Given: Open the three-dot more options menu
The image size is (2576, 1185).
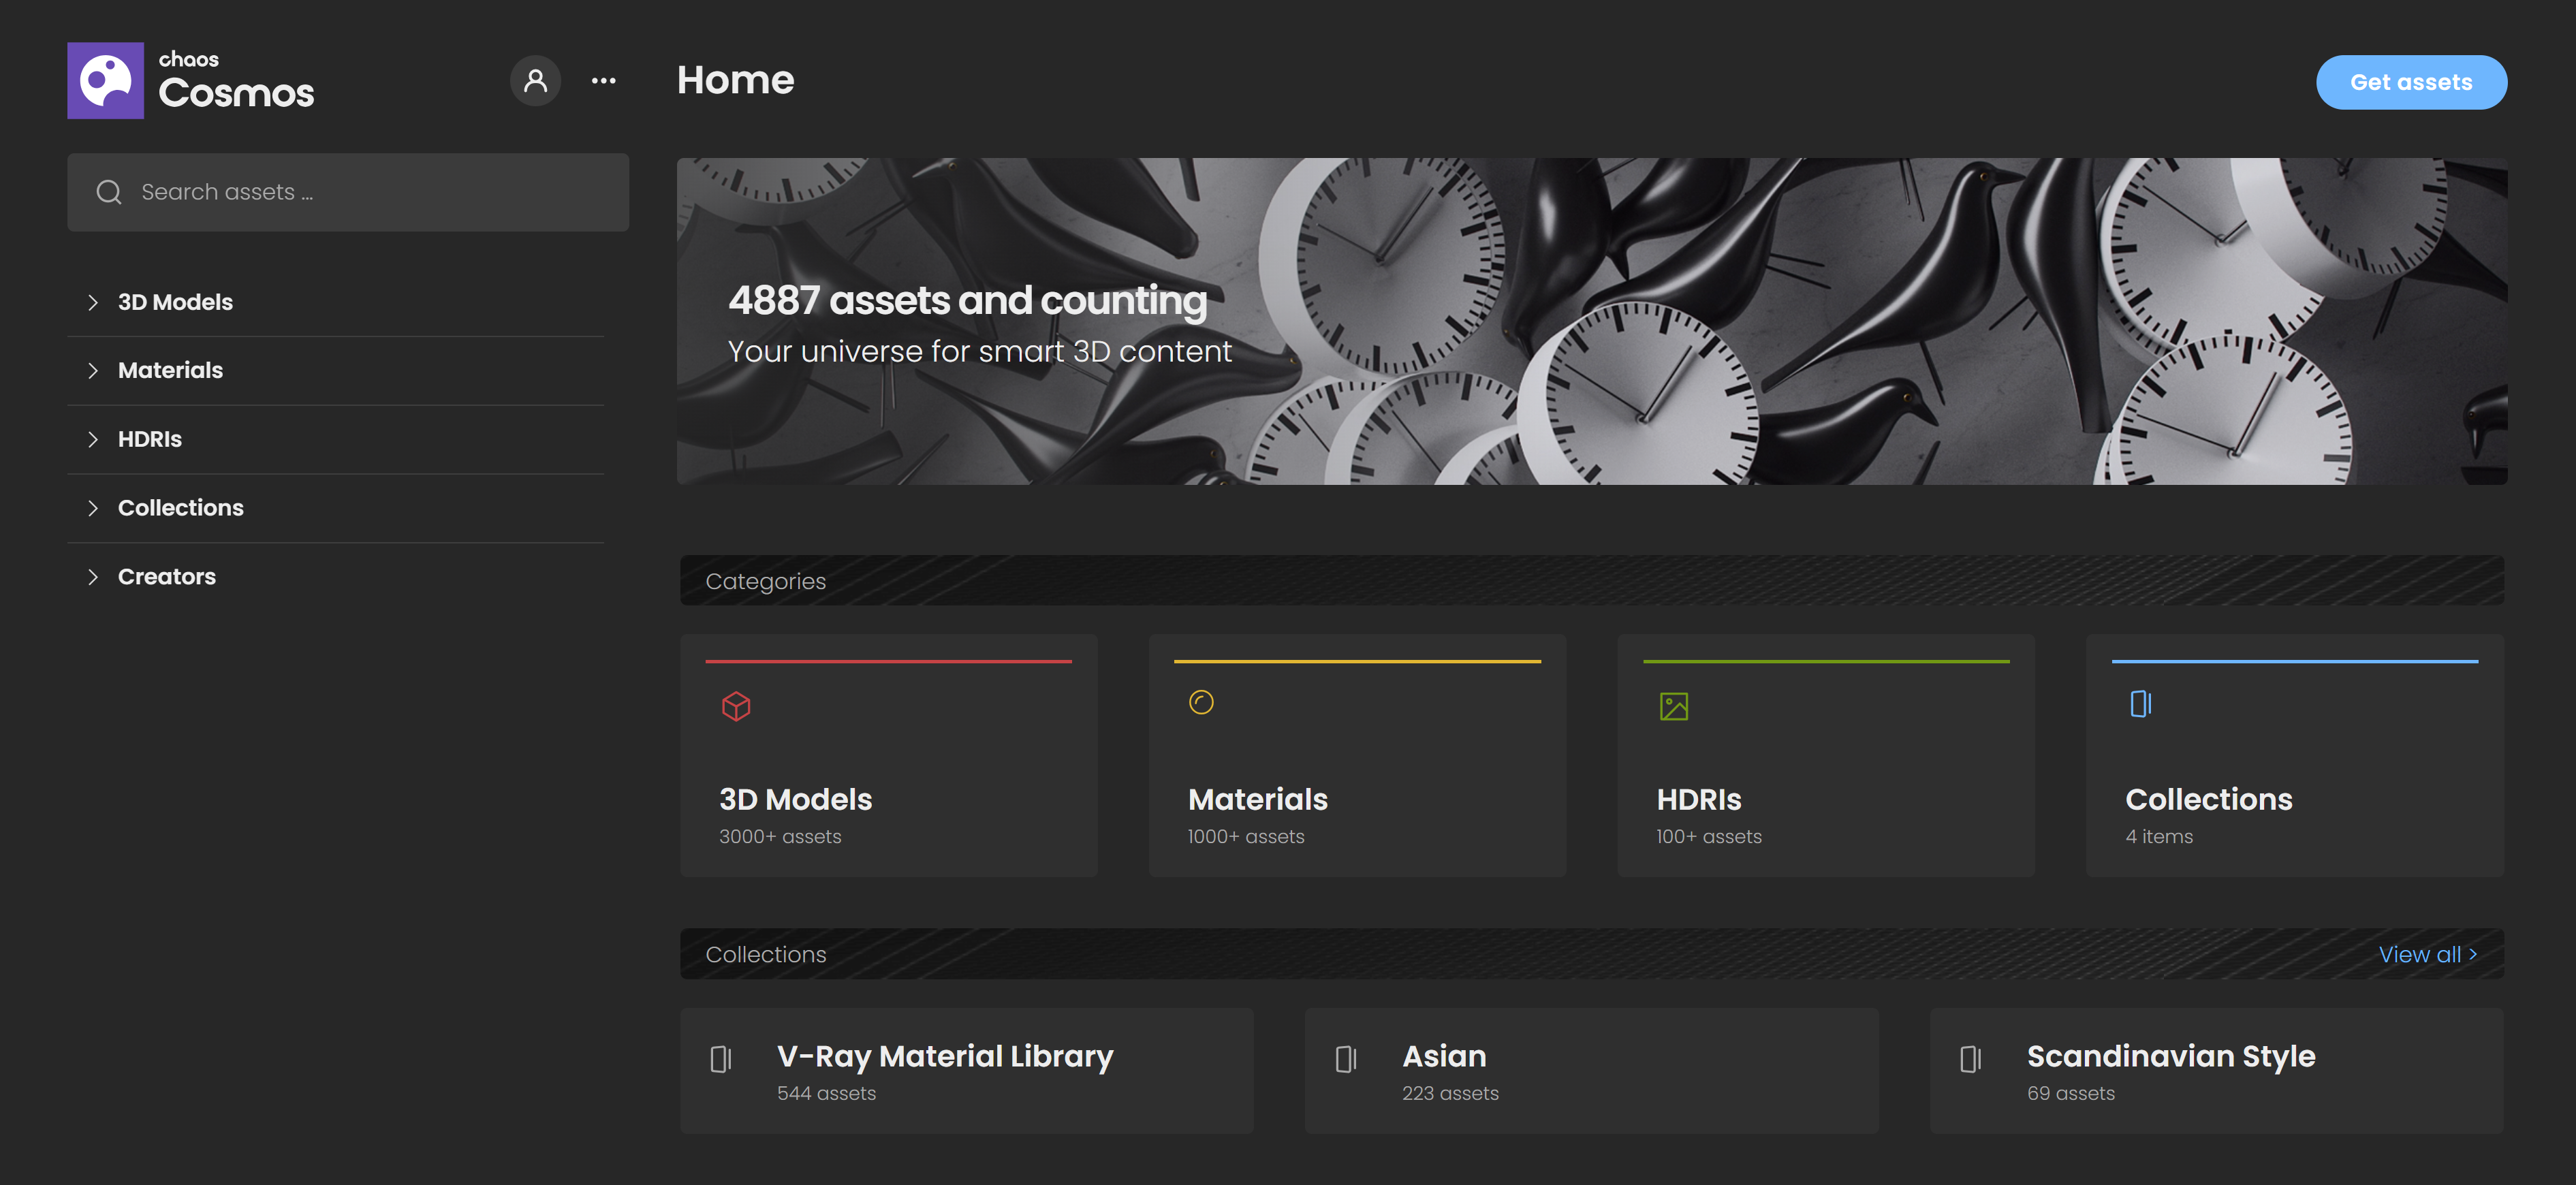Looking at the screenshot, I should coord(604,81).
